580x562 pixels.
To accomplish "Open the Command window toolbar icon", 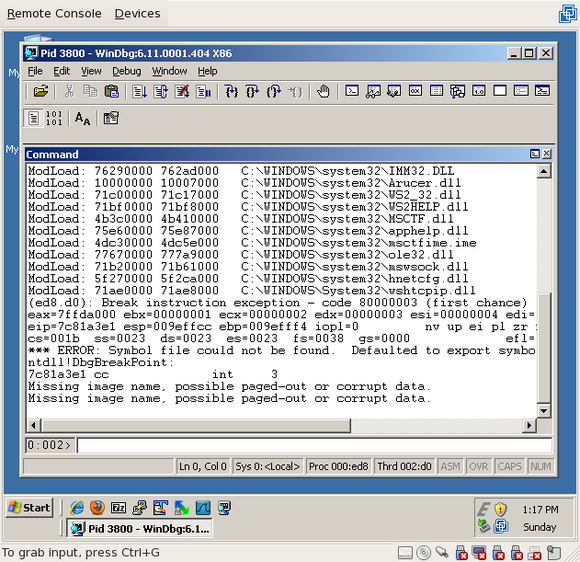I will 352,91.
